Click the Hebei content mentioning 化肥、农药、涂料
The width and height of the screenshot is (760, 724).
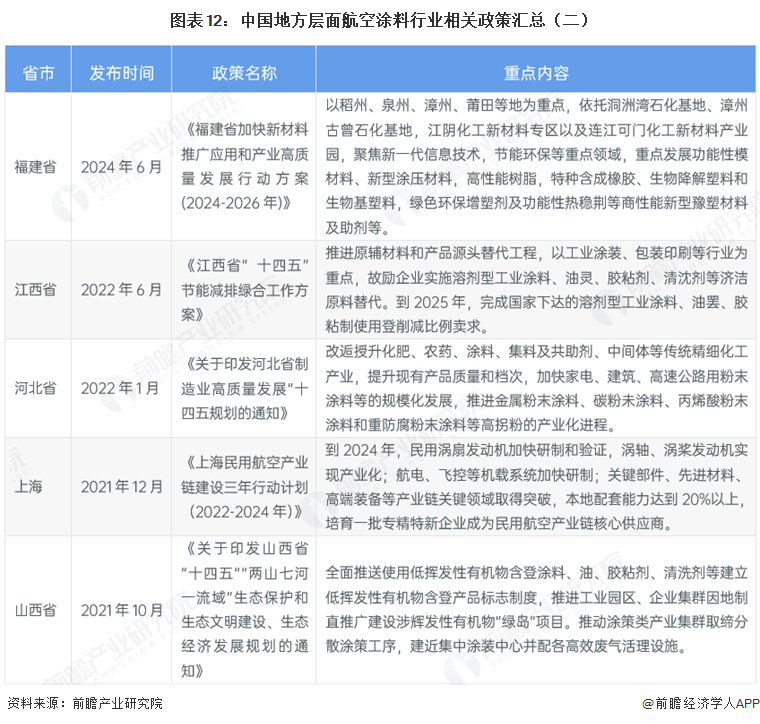536,388
